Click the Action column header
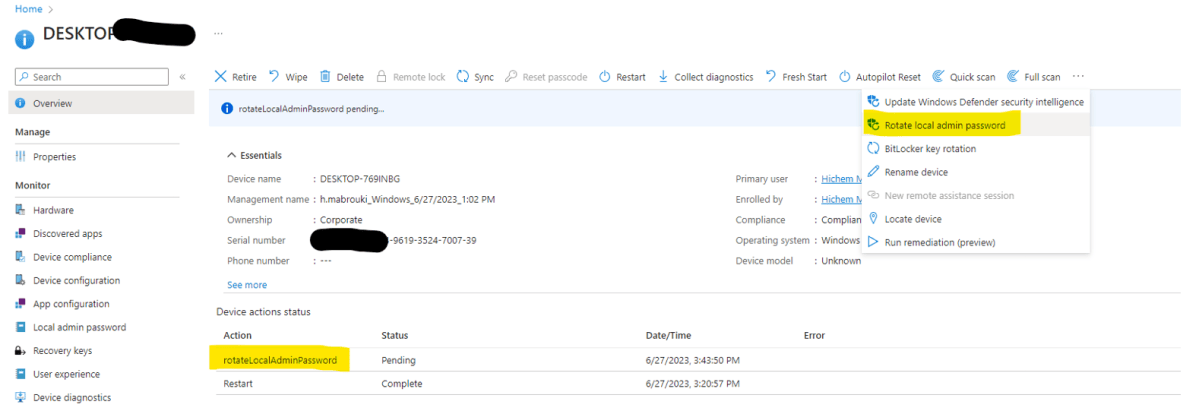1199x411 pixels. point(237,335)
